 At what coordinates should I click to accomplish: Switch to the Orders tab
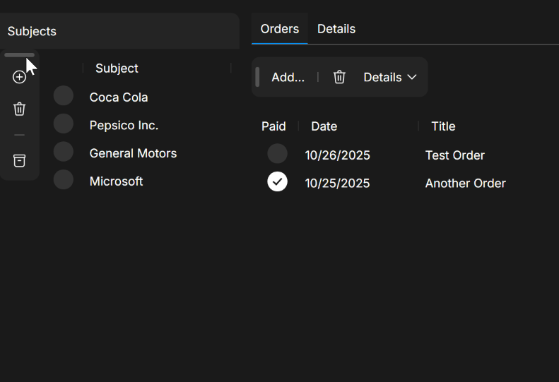coord(280,29)
